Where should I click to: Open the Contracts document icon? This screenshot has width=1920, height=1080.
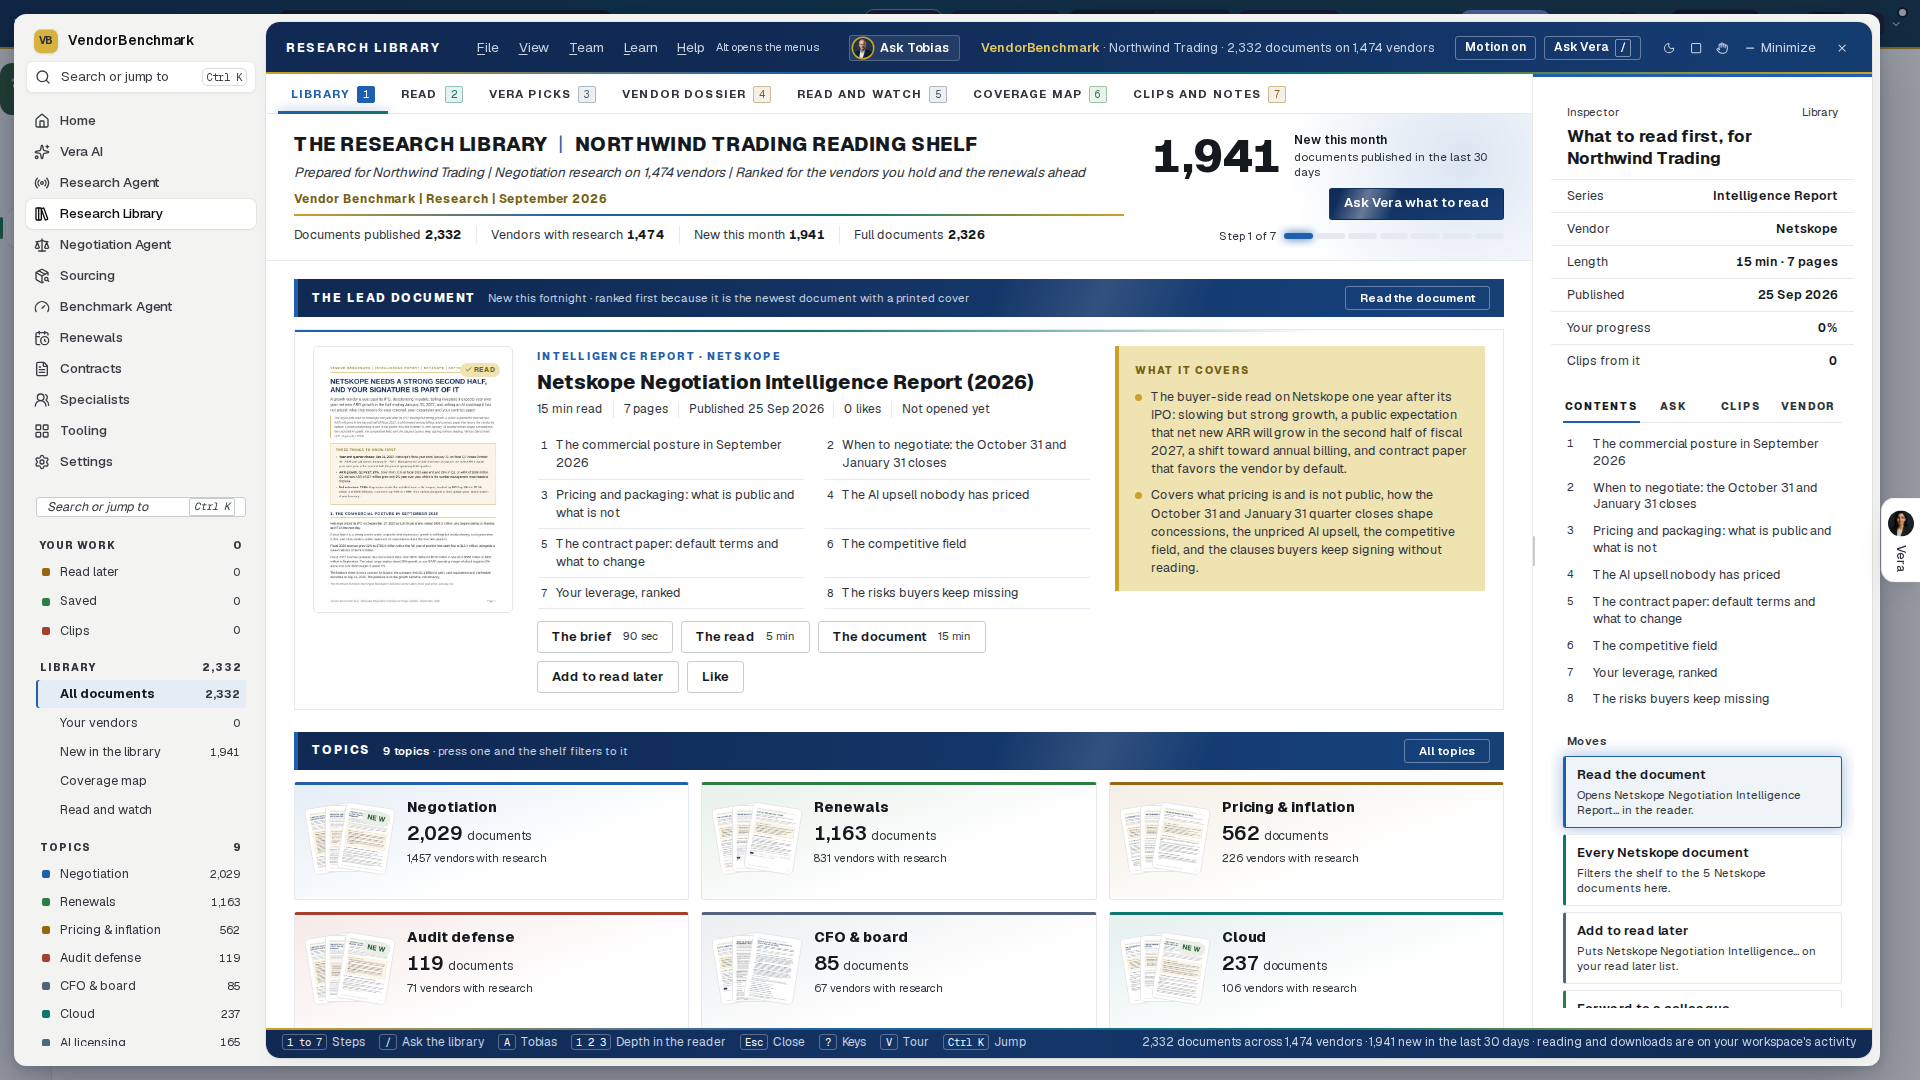coord(42,369)
